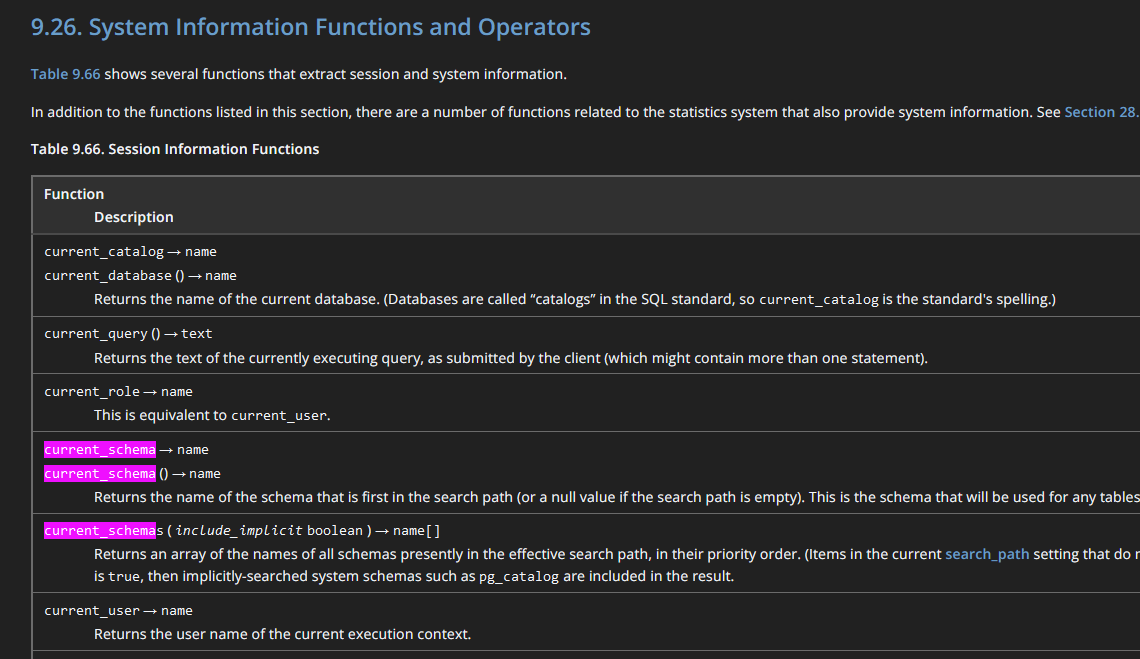Screen dimensions: 1140x659
Task: Open the search_path setting link
Action: click(x=987, y=553)
